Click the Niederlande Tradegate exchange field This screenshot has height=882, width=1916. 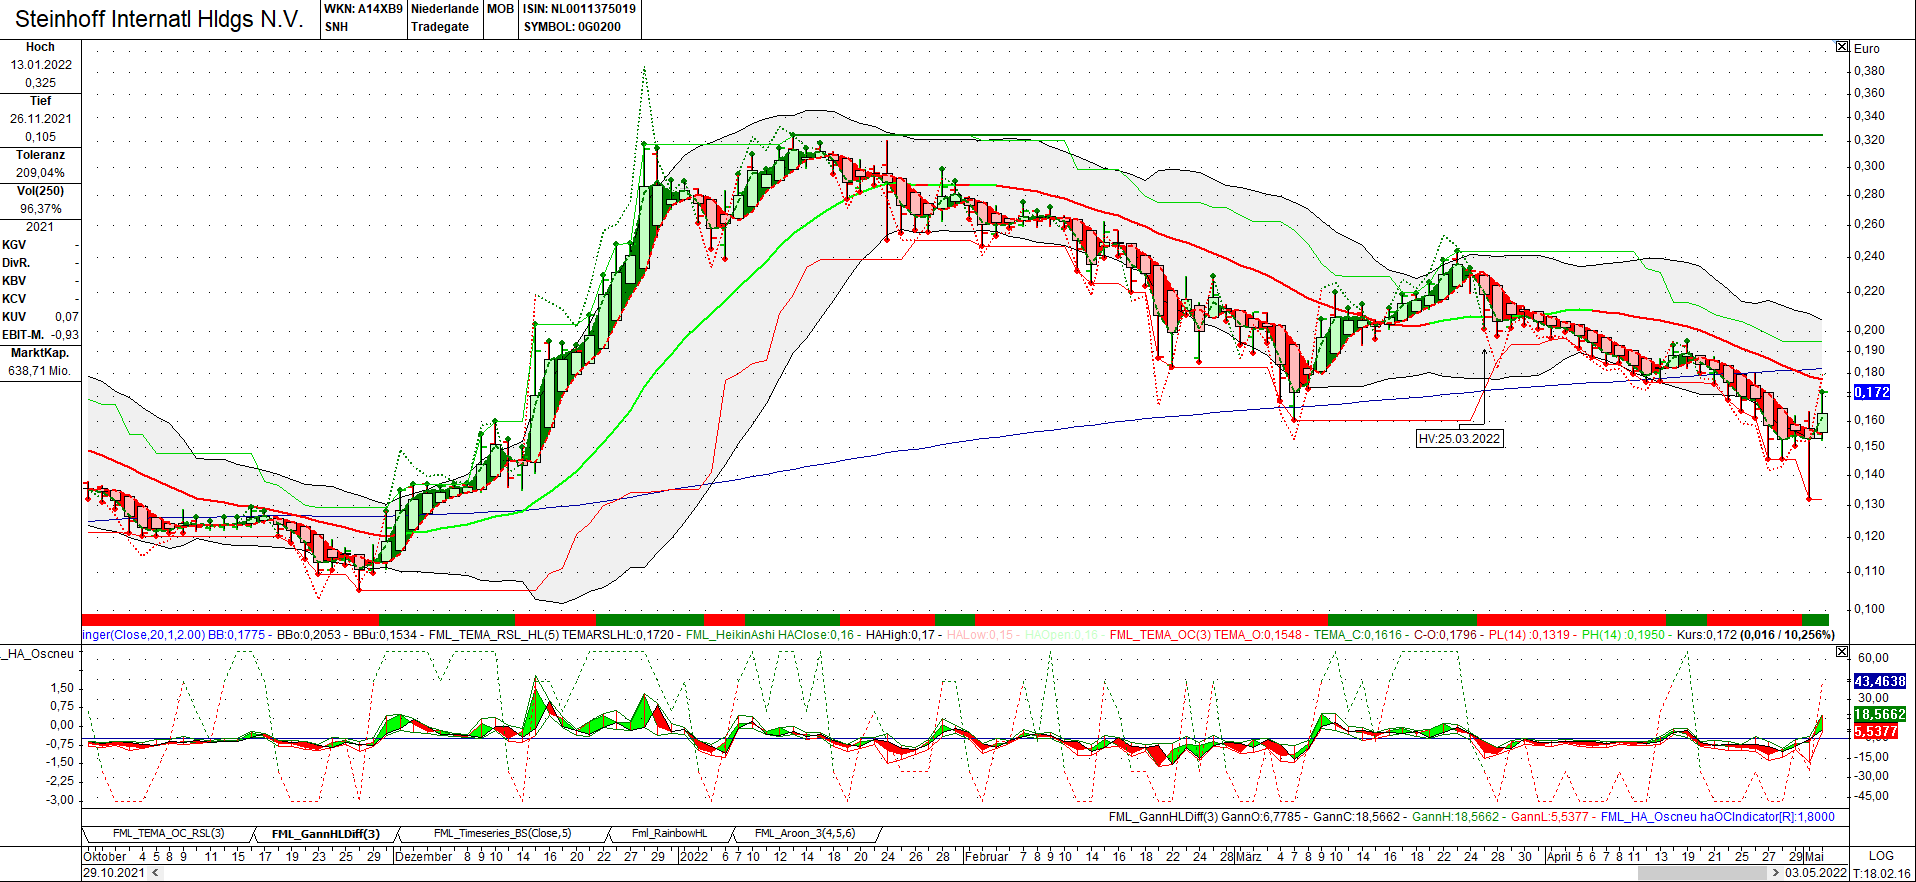click(x=445, y=18)
